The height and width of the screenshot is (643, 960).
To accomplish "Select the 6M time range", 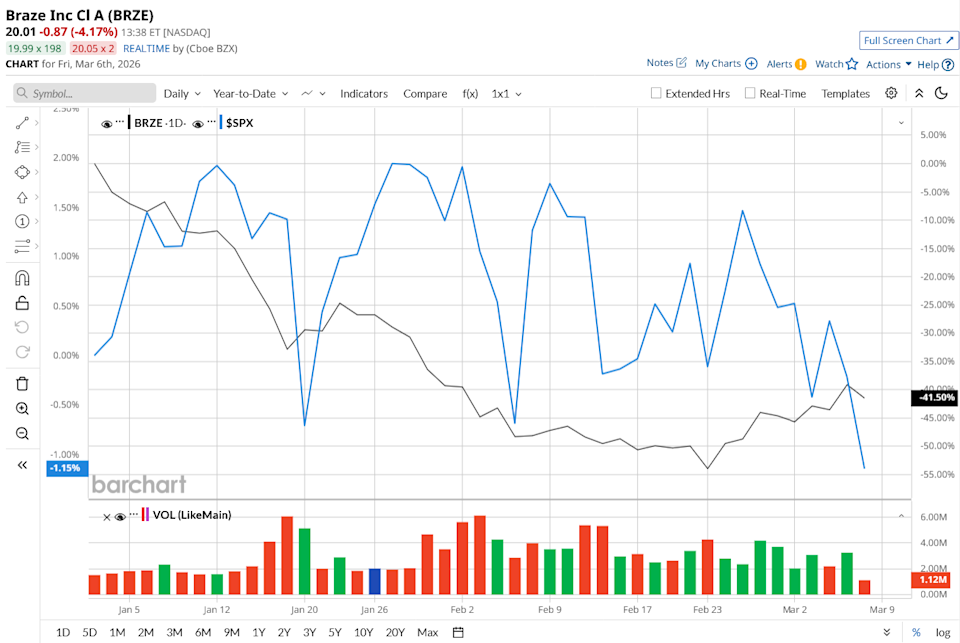I will [203, 632].
